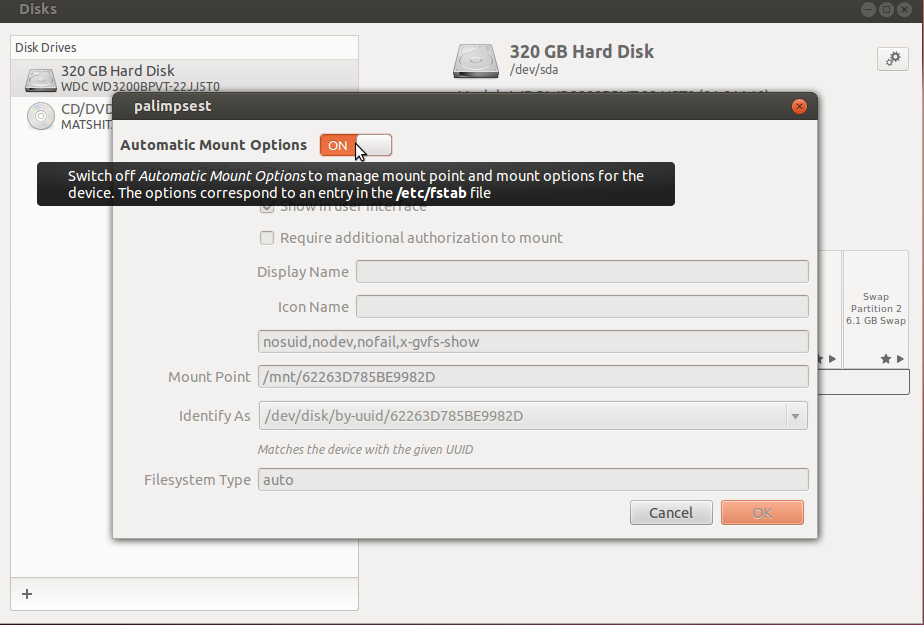Check Require additional authorization to mount
This screenshot has width=924, height=625.
[267, 238]
